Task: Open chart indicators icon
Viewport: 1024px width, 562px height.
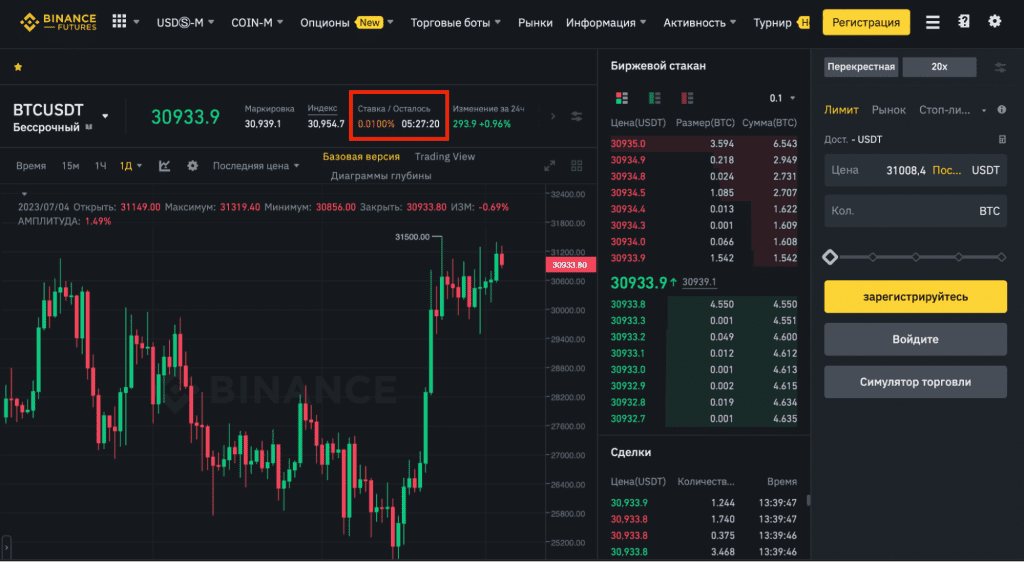Action: point(165,166)
